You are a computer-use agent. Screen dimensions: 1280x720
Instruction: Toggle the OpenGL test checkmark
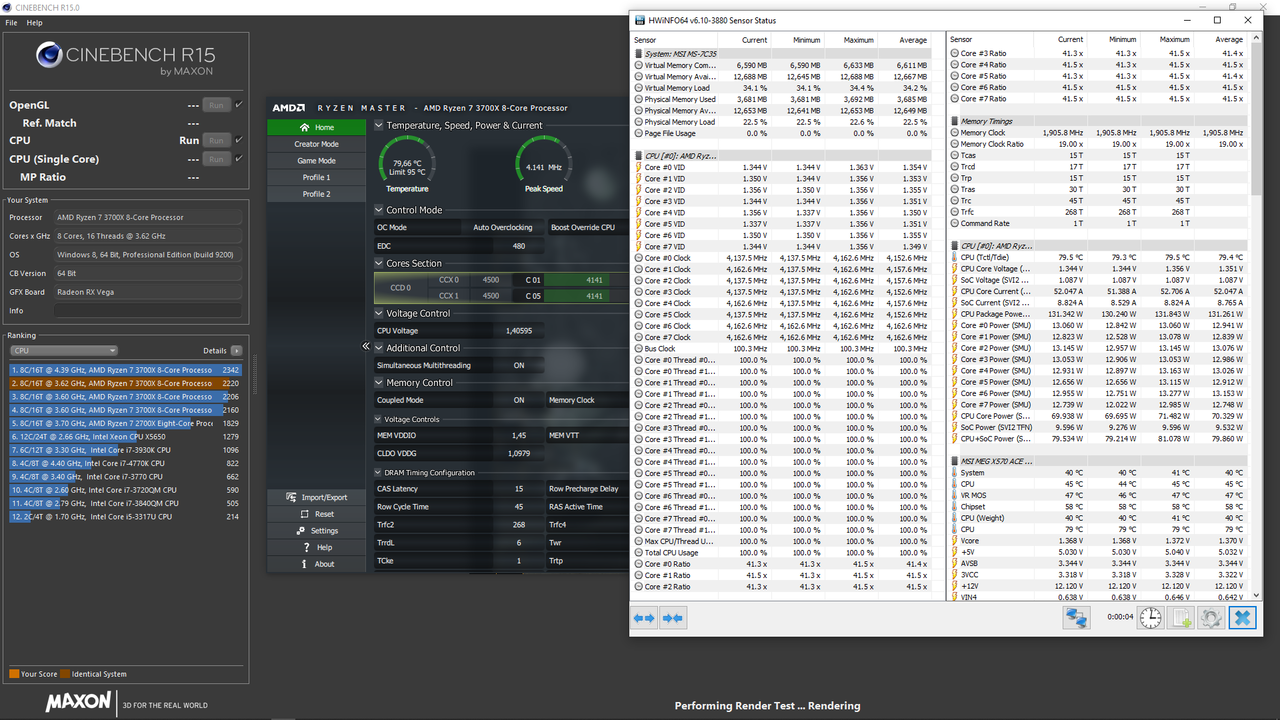238,104
